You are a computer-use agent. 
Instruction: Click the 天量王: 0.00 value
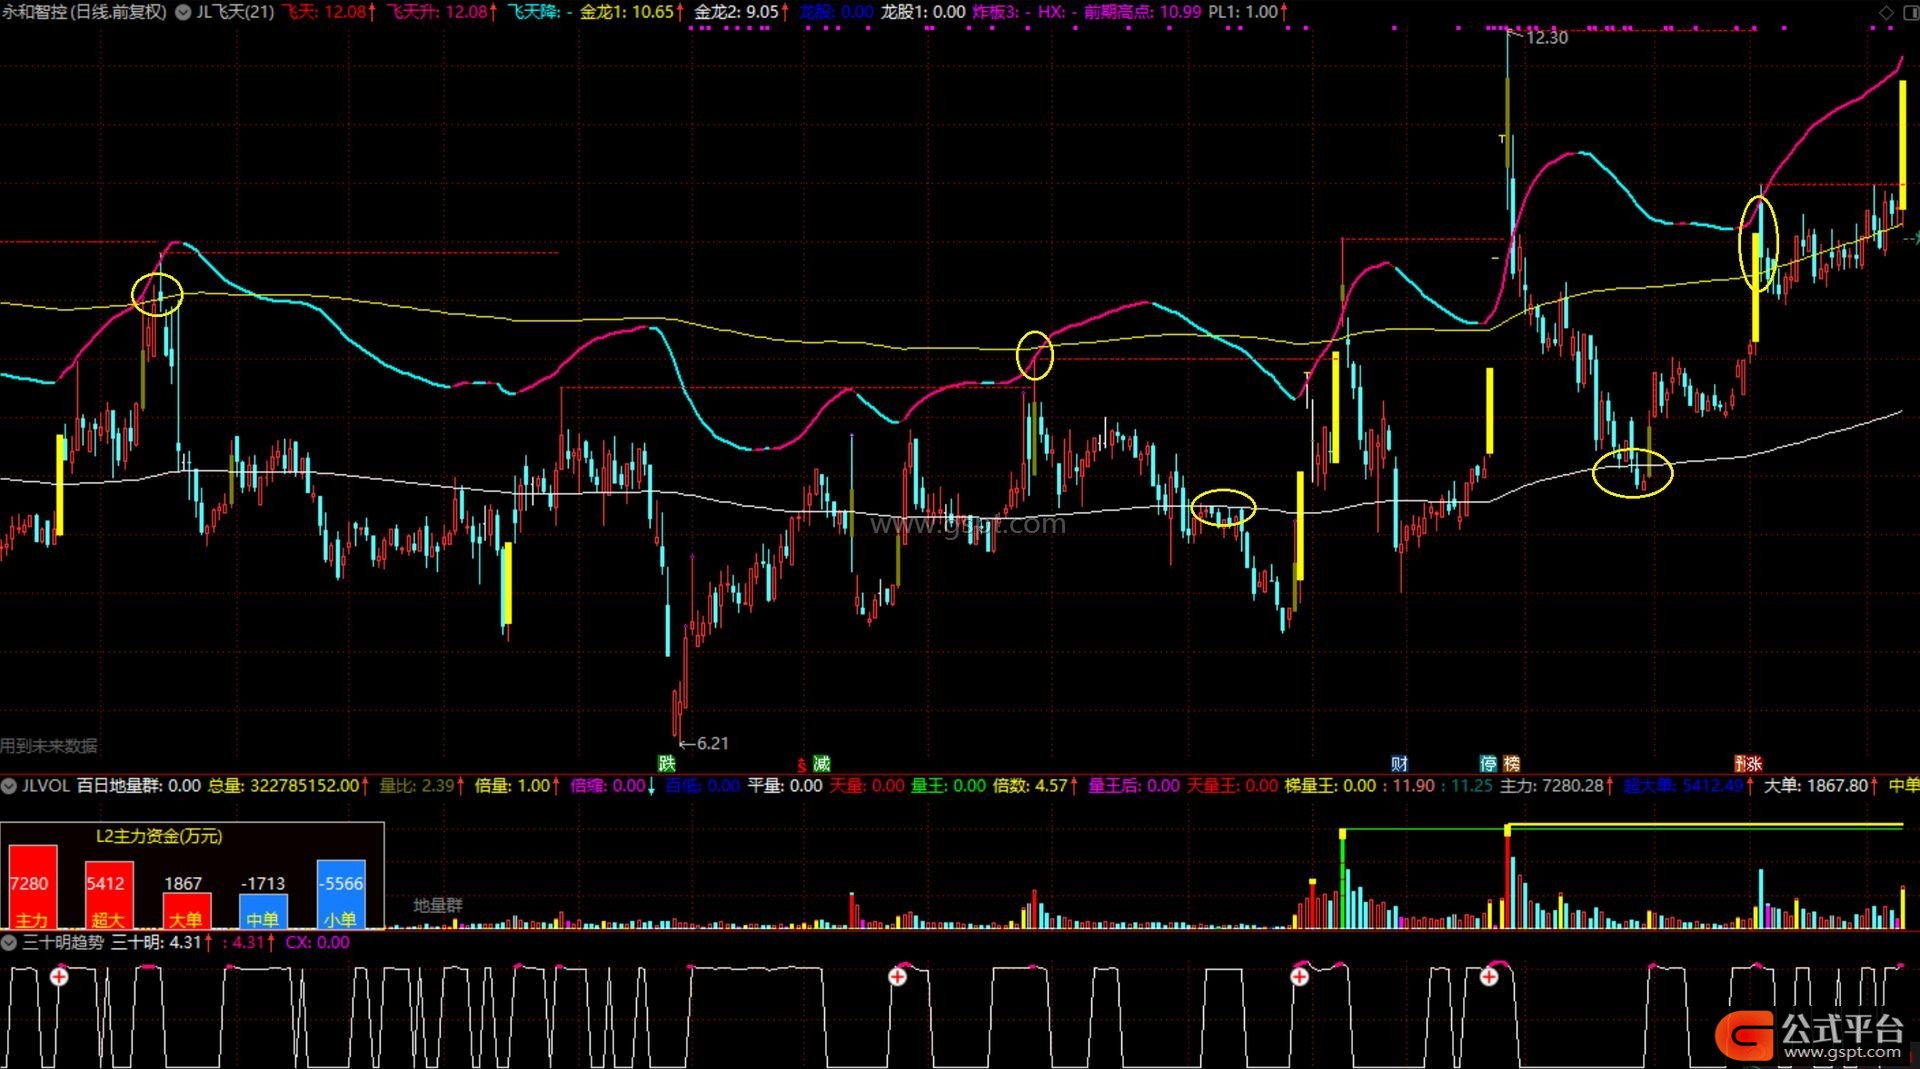(1232, 786)
